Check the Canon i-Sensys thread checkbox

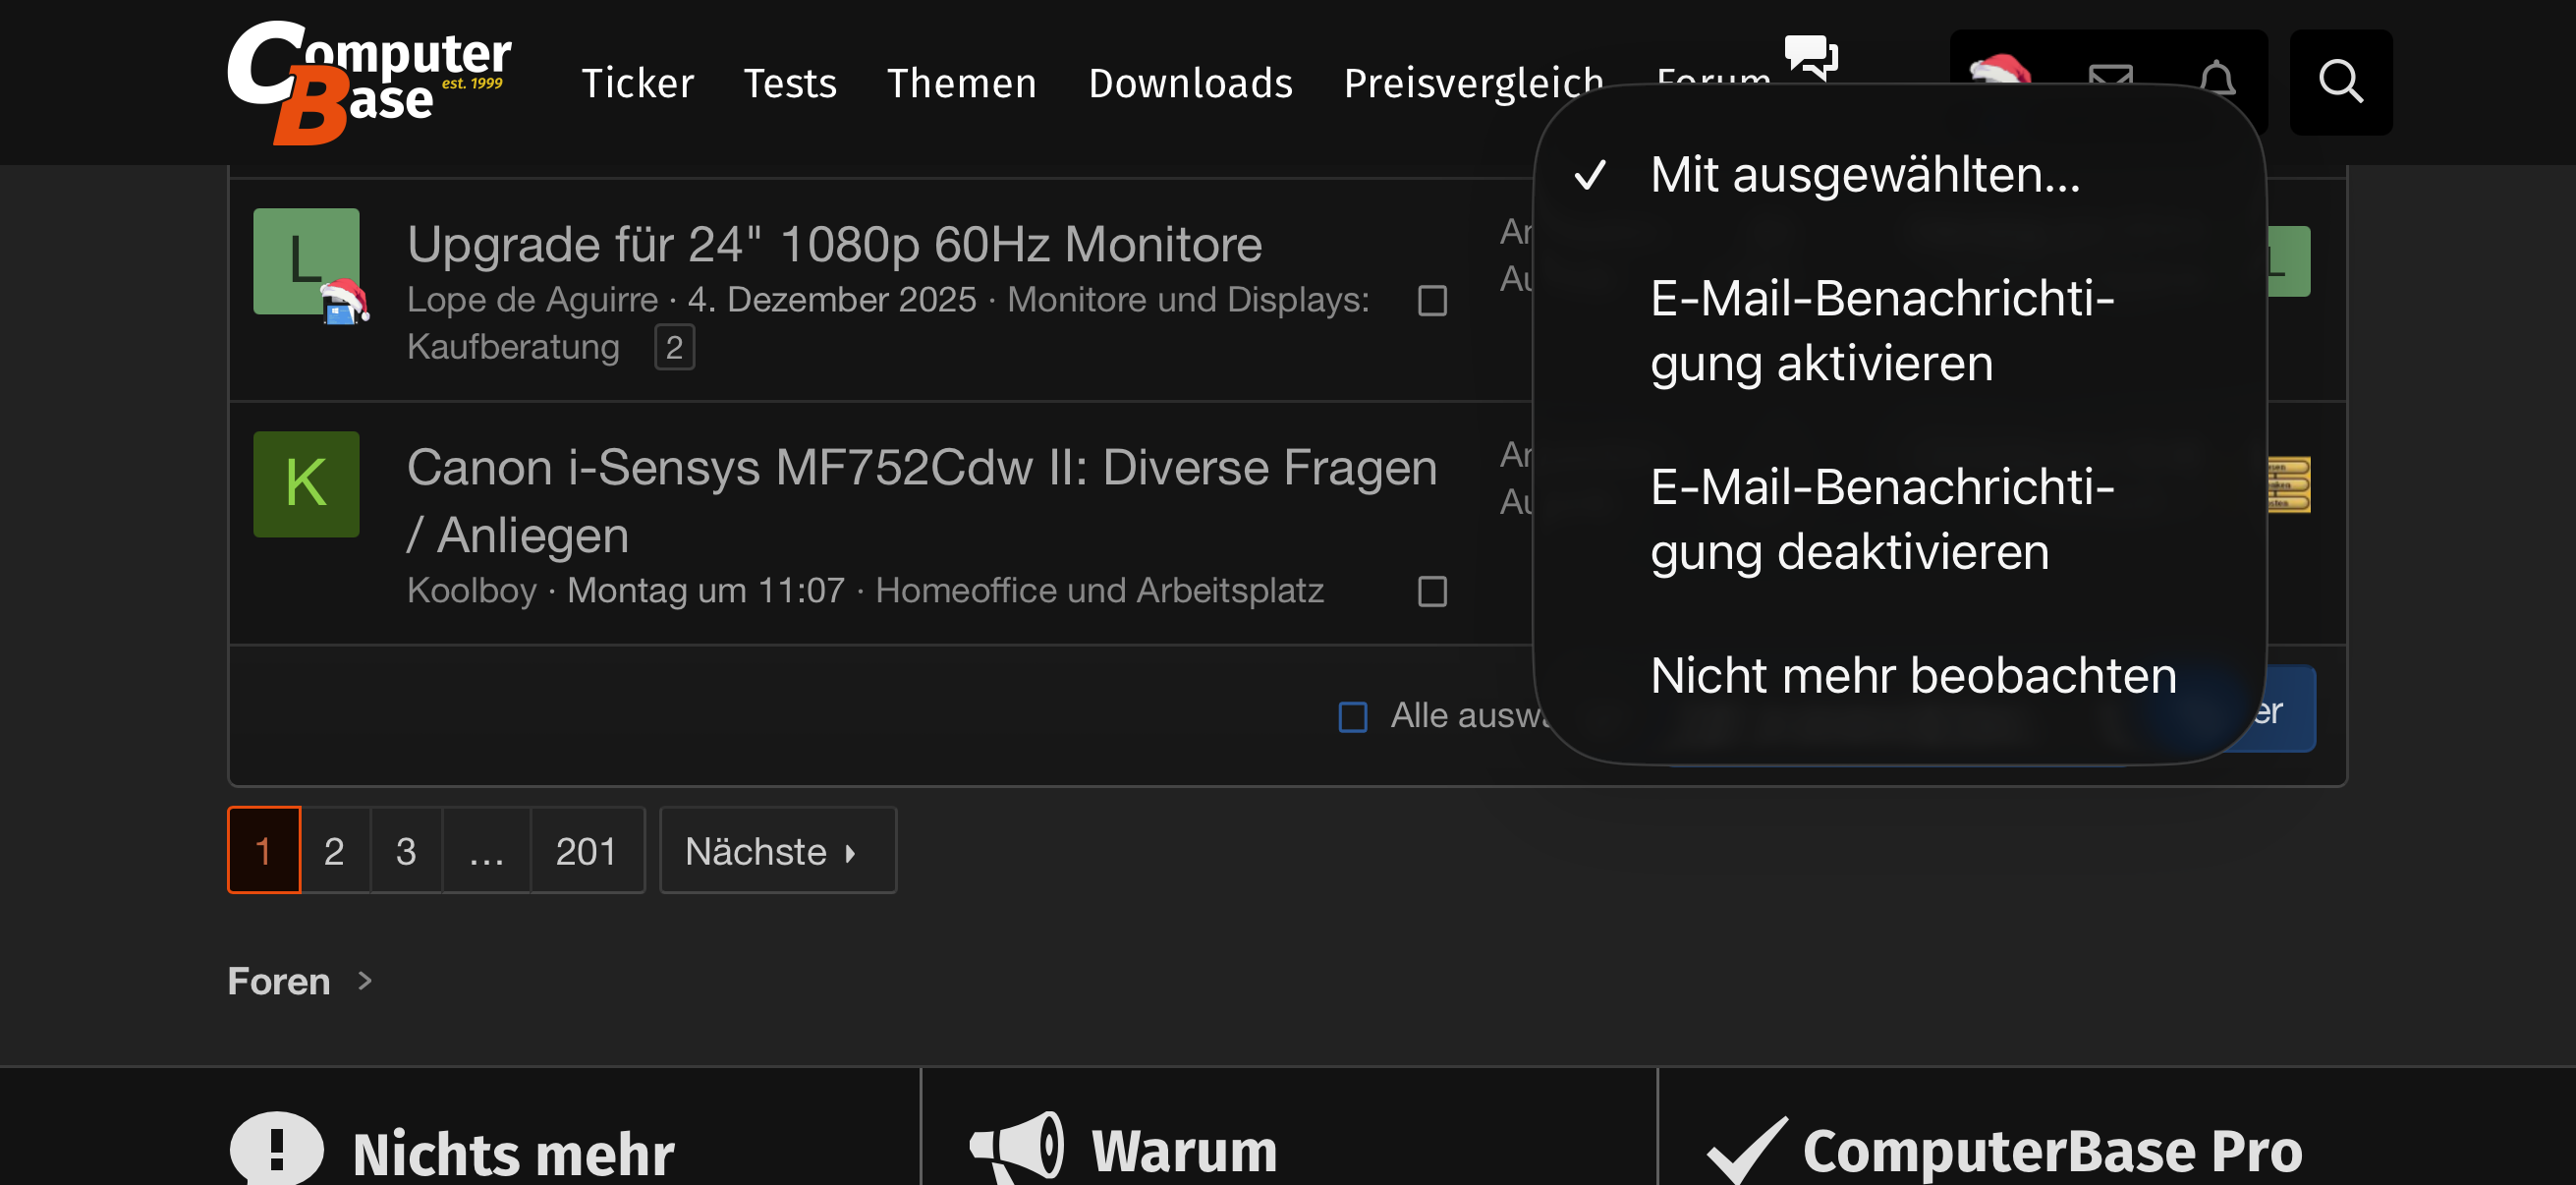[1432, 591]
